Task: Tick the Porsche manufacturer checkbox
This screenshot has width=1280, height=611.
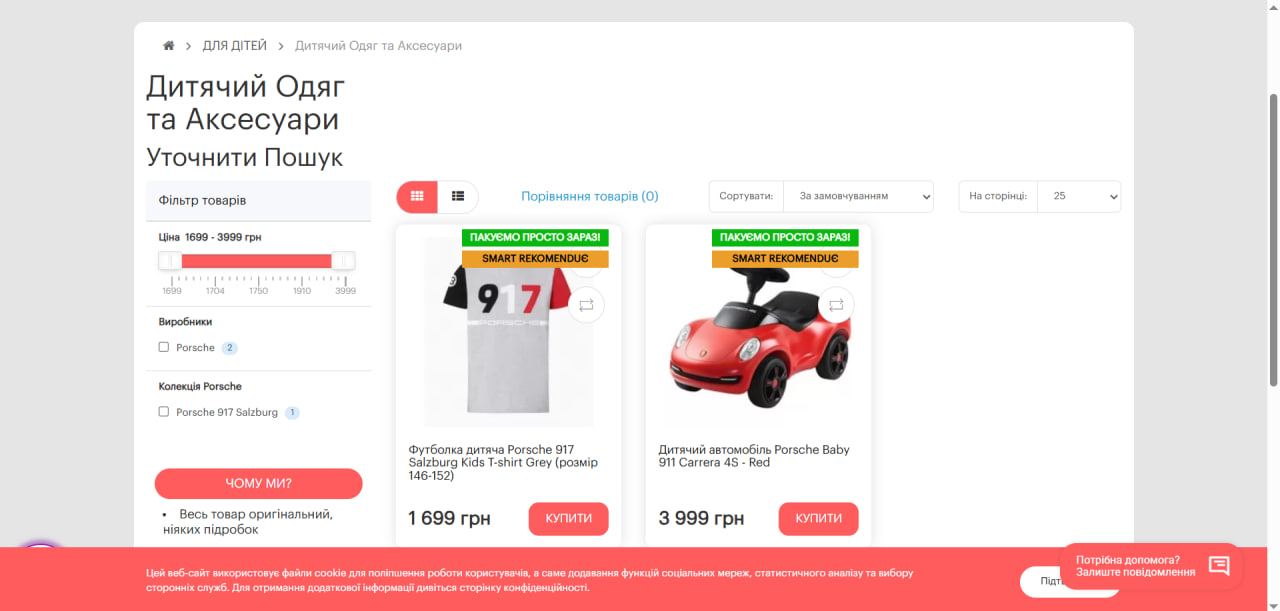Action: 164,347
